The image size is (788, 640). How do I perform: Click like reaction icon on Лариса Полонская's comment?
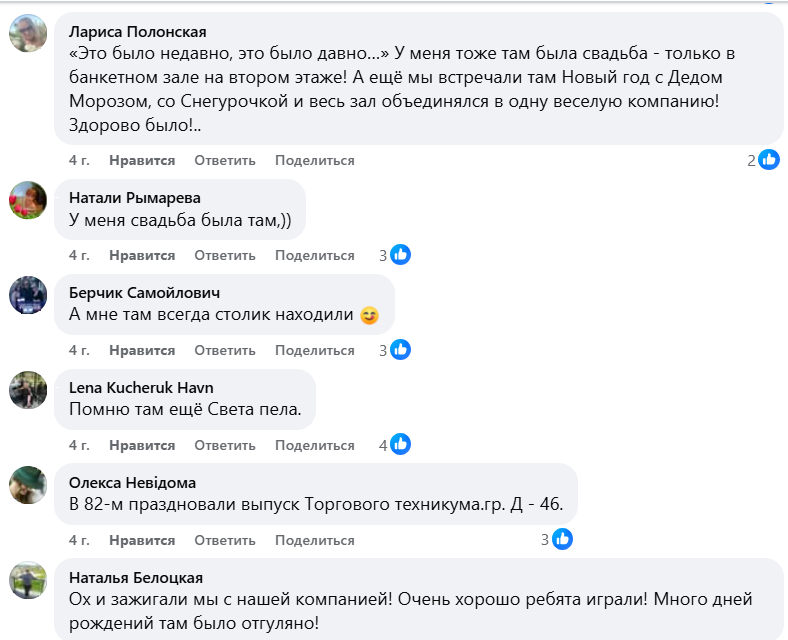769,160
